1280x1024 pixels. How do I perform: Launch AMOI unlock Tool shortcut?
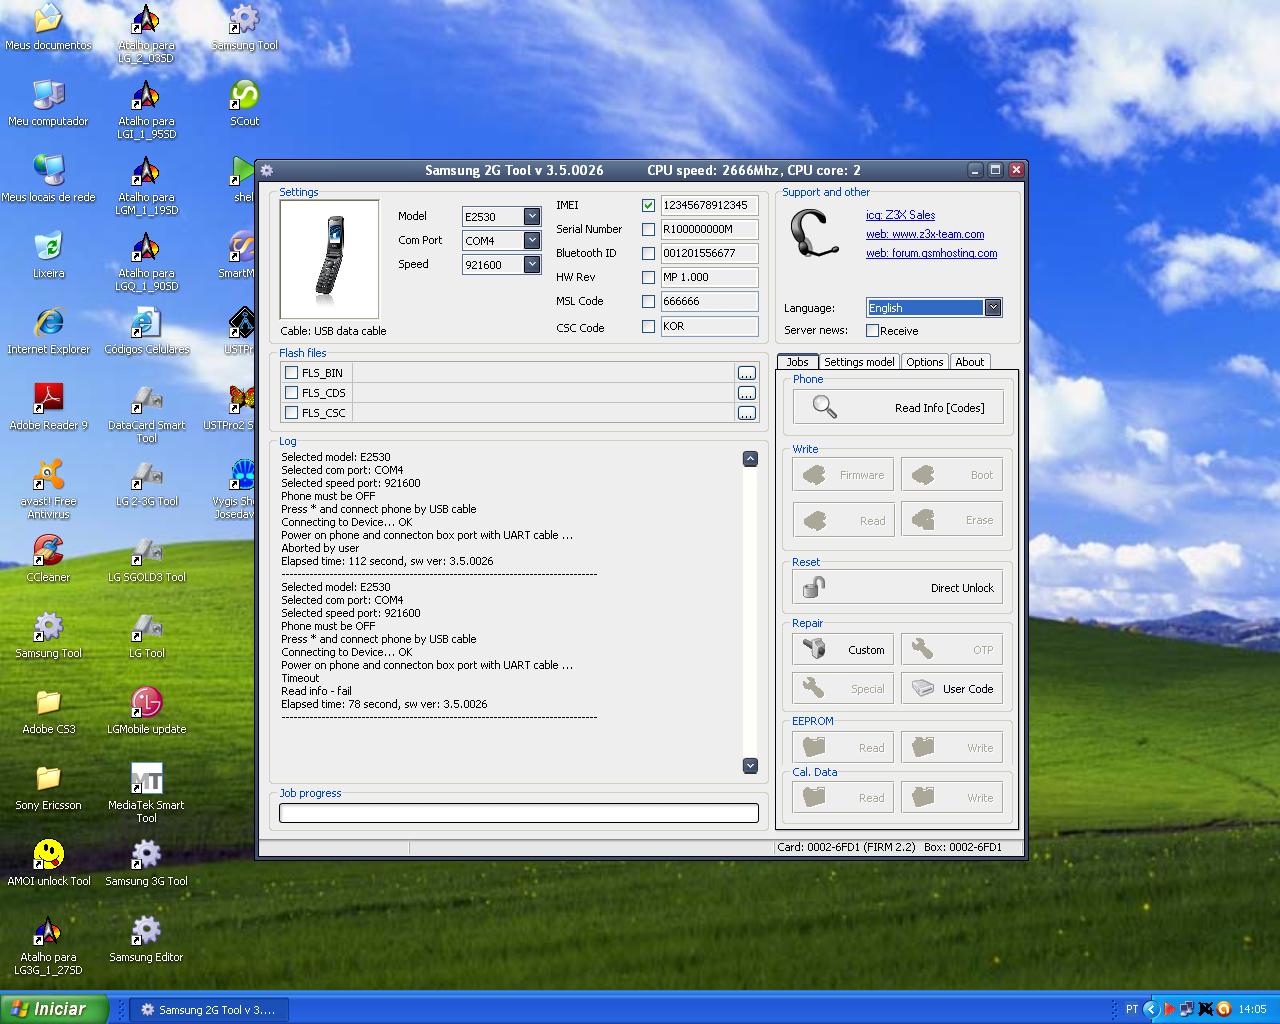(x=48, y=863)
